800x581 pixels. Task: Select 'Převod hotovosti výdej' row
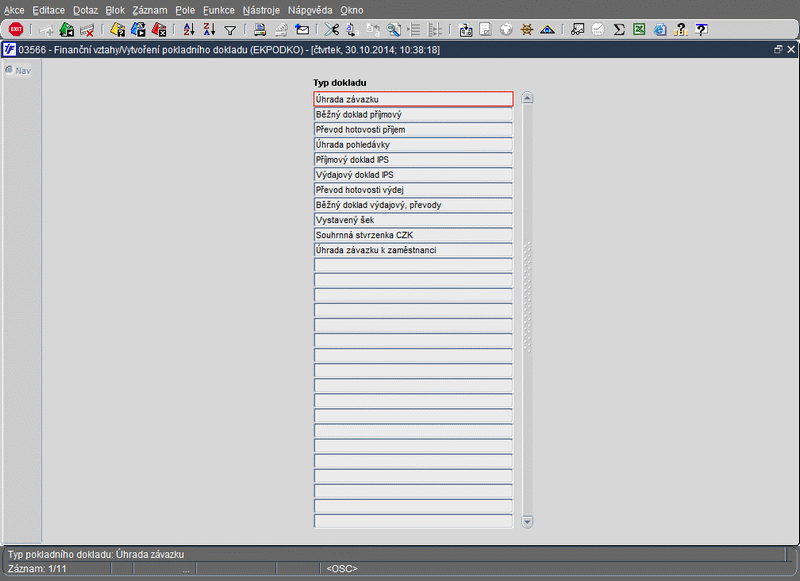click(413, 189)
